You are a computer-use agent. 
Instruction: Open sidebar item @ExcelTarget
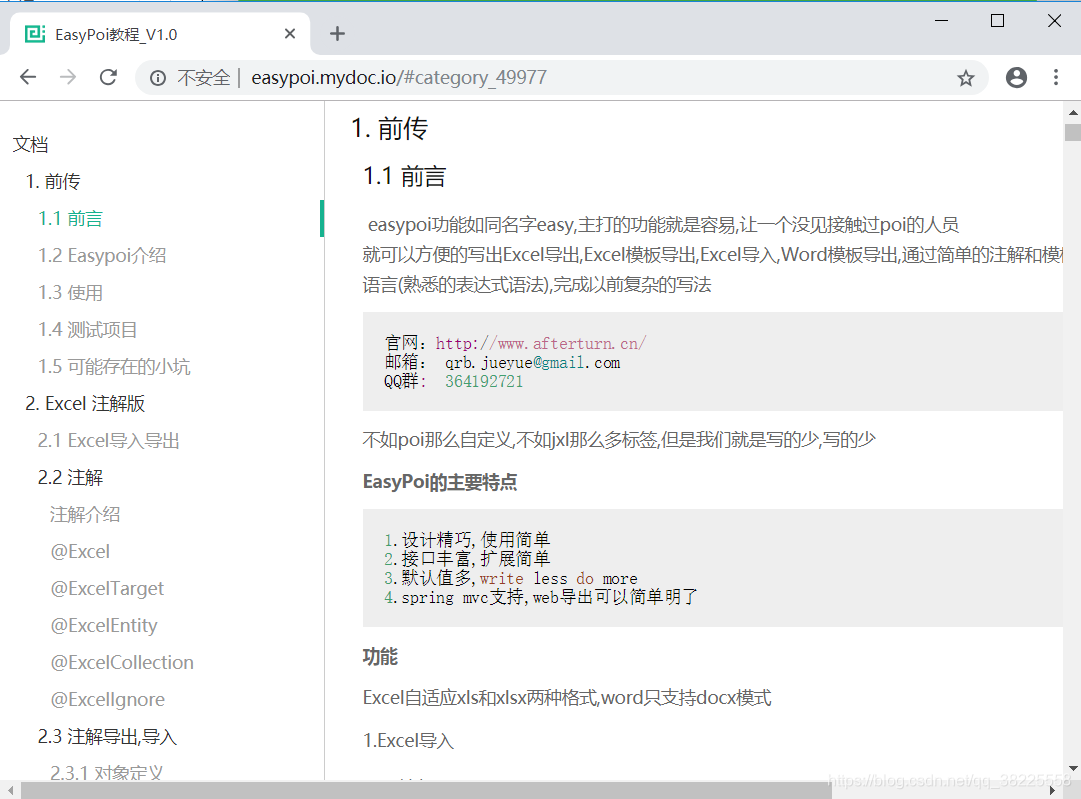[x=107, y=589]
